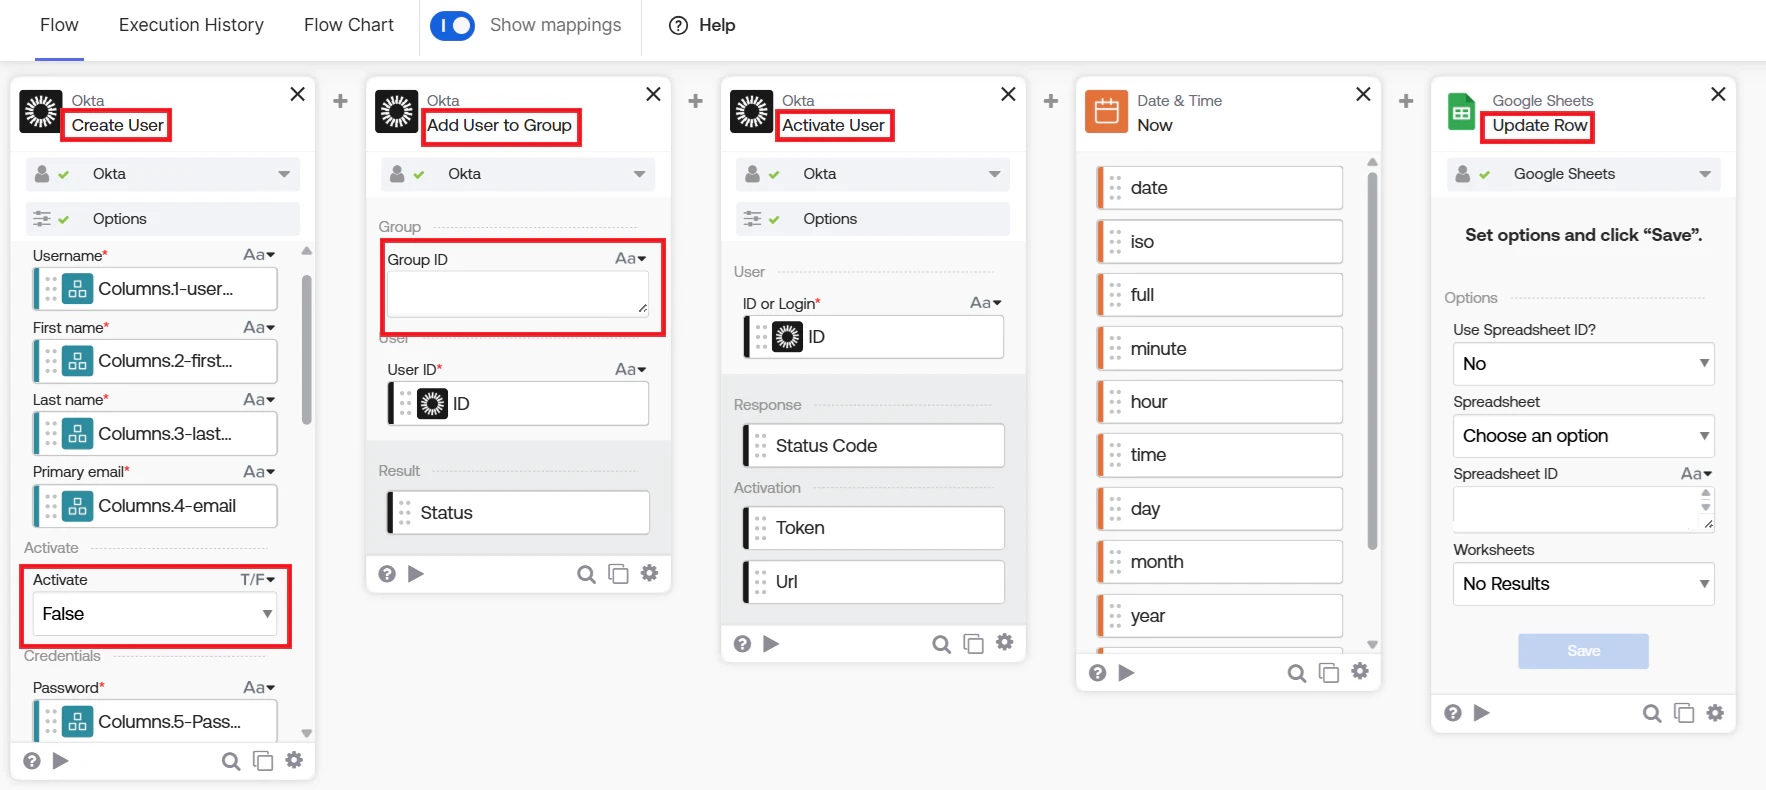Image resolution: width=1766 pixels, height=790 pixels.
Task: Open the Worksheets No Results dropdown
Action: 1584,584
